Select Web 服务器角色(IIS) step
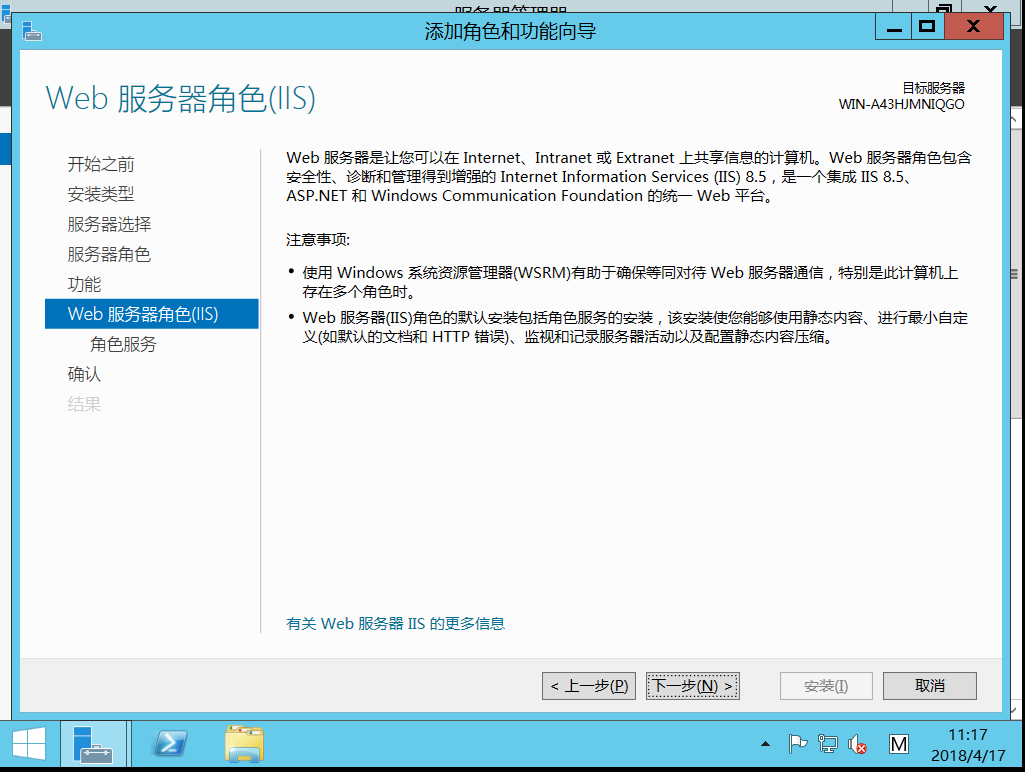Screen dimensions: 1025x772 point(152,314)
